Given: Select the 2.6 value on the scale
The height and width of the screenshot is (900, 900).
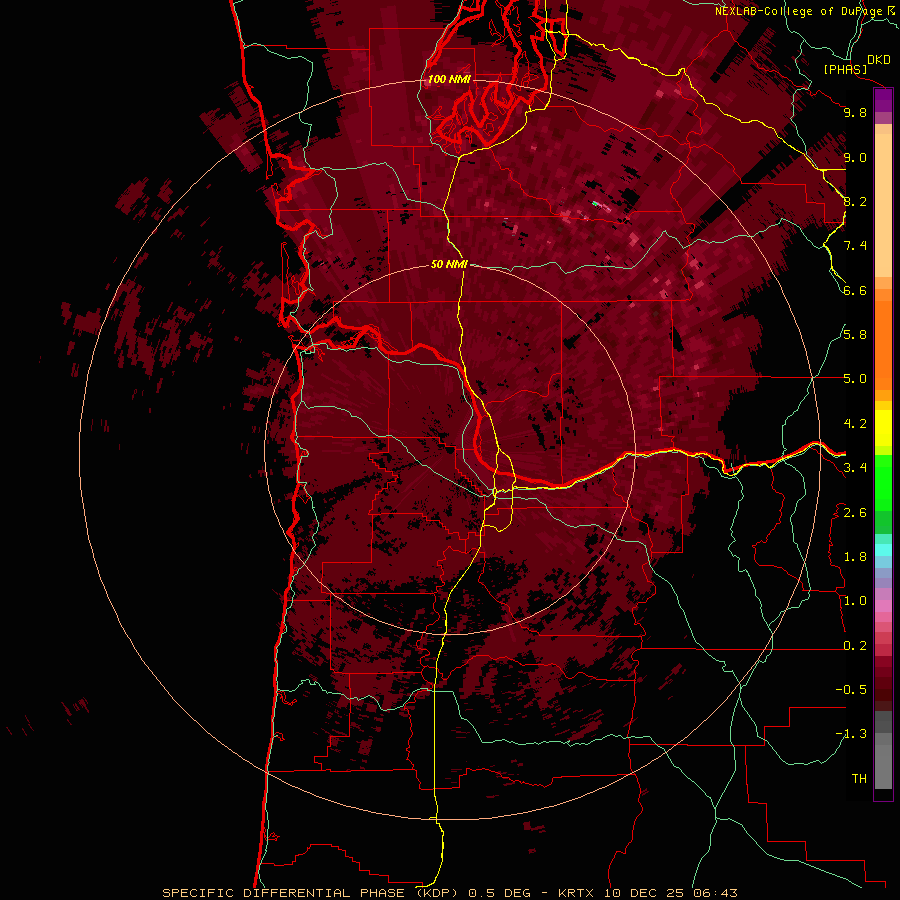Looking at the screenshot, I should 855,513.
